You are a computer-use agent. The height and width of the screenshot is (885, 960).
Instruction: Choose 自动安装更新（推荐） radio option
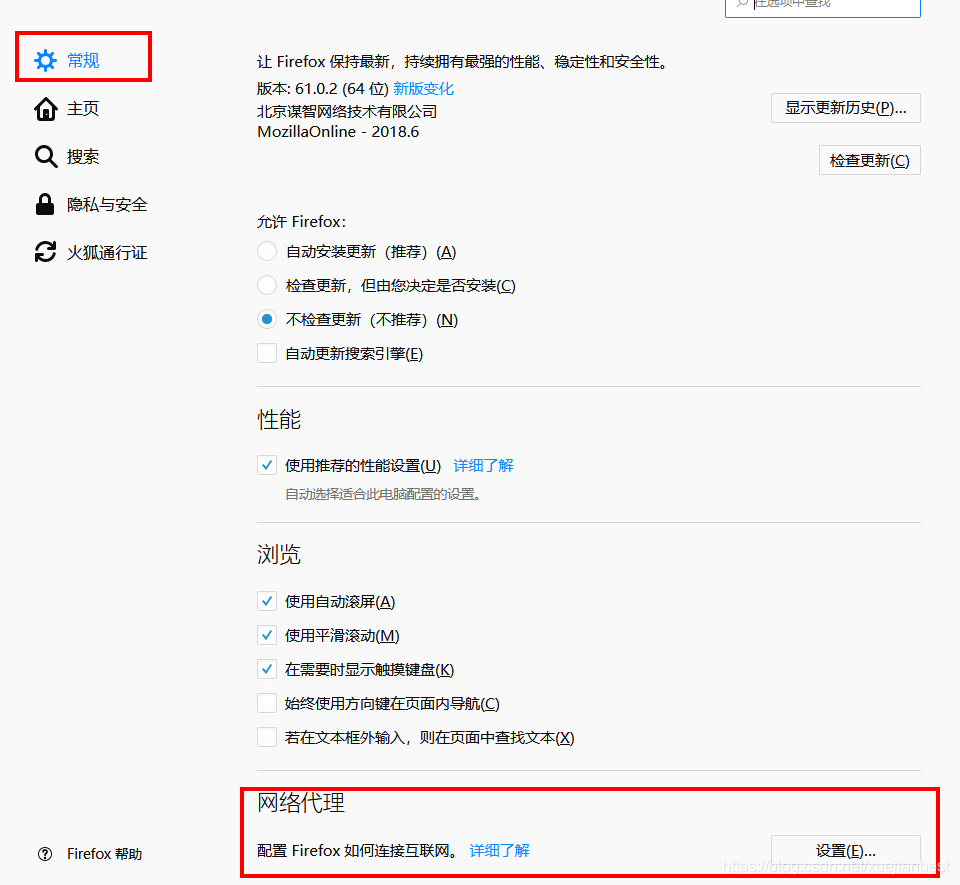tap(267, 252)
